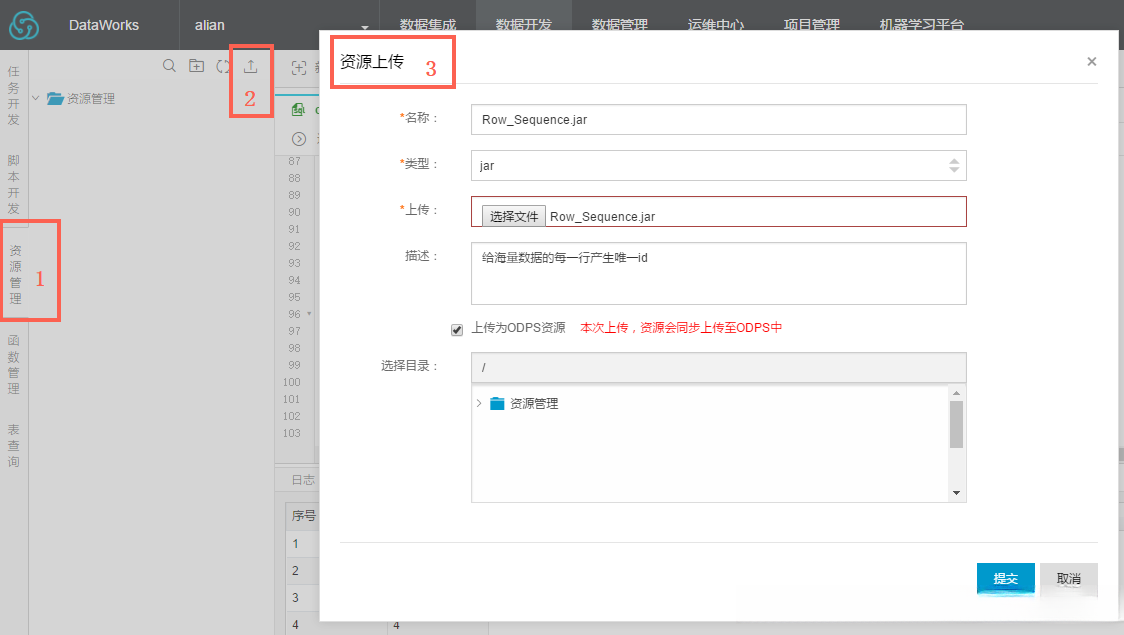Screen dimensions: 1124x635
Task: Click the directory list scroll-down arrow
Action: click(x=956, y=493)
